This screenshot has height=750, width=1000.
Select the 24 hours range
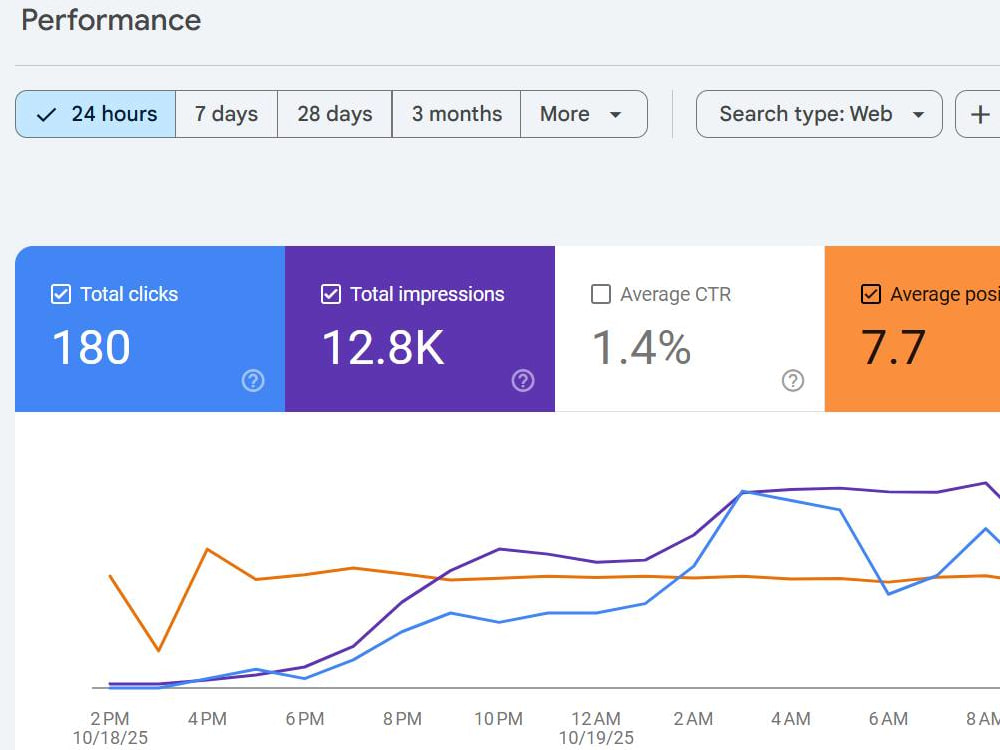click(96, 114)
